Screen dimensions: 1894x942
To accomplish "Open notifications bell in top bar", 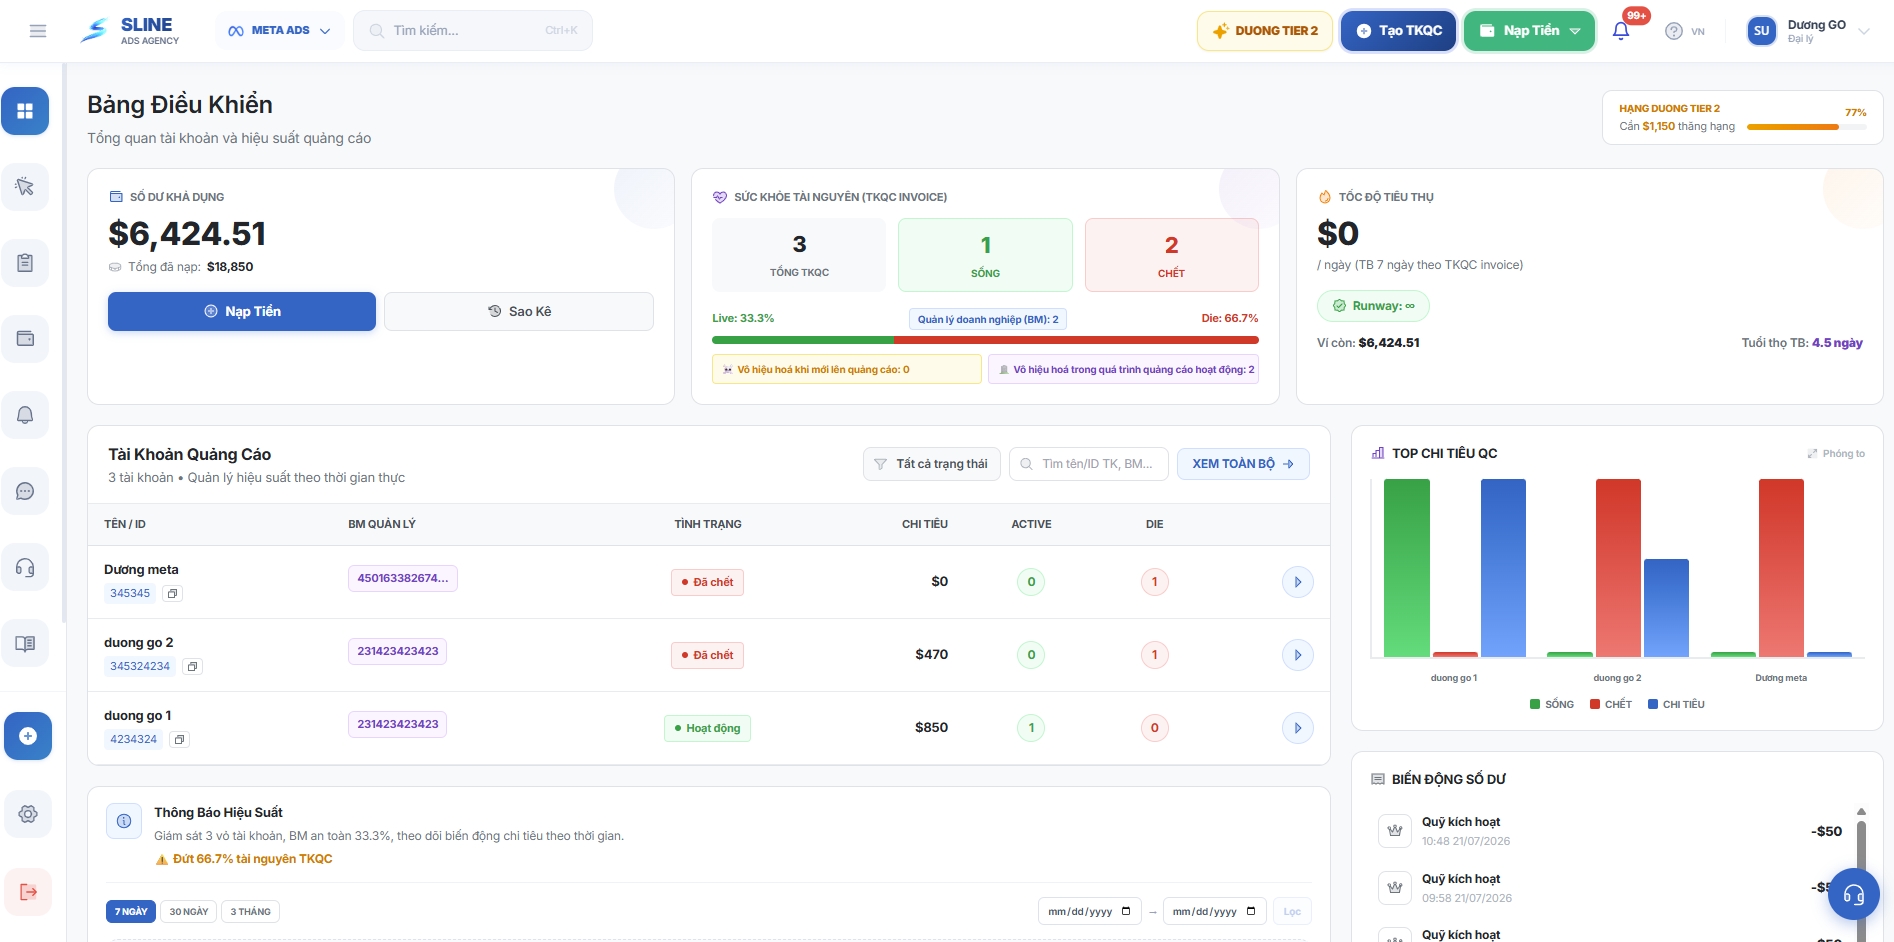I will coord(1621,31).
